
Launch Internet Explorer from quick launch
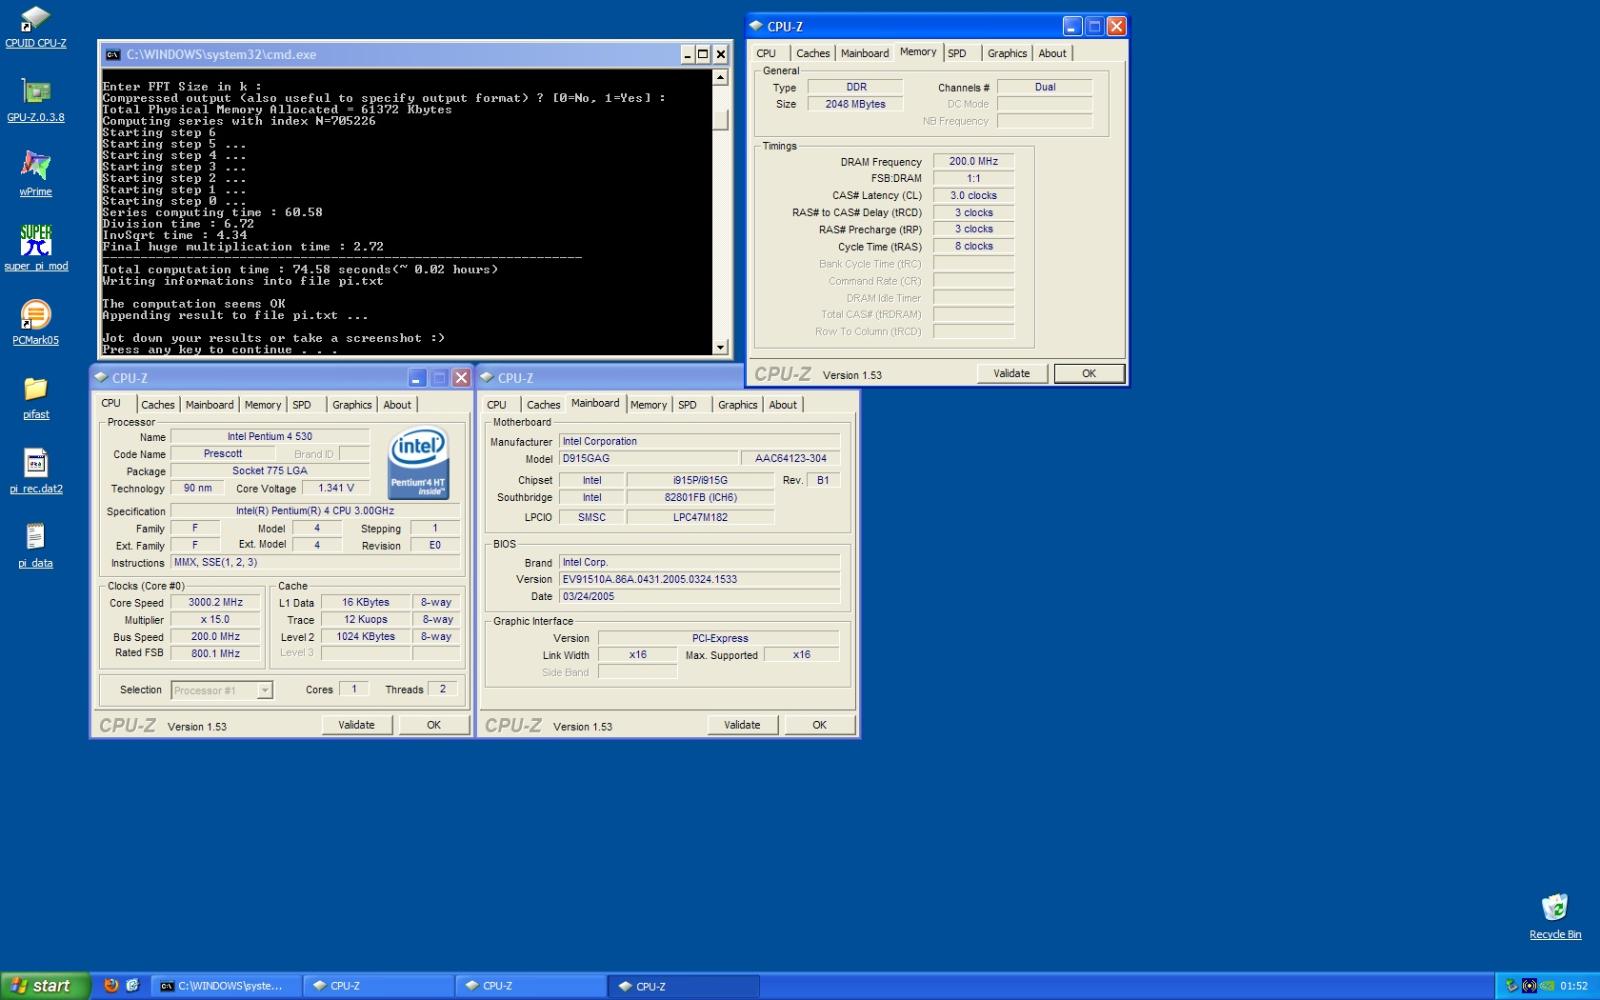(x=132, y=986)
